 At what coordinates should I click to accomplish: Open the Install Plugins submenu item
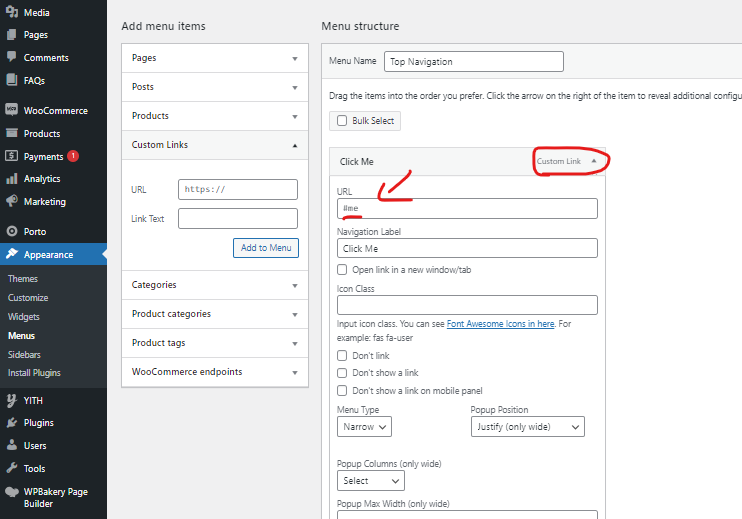coord(34,373)
